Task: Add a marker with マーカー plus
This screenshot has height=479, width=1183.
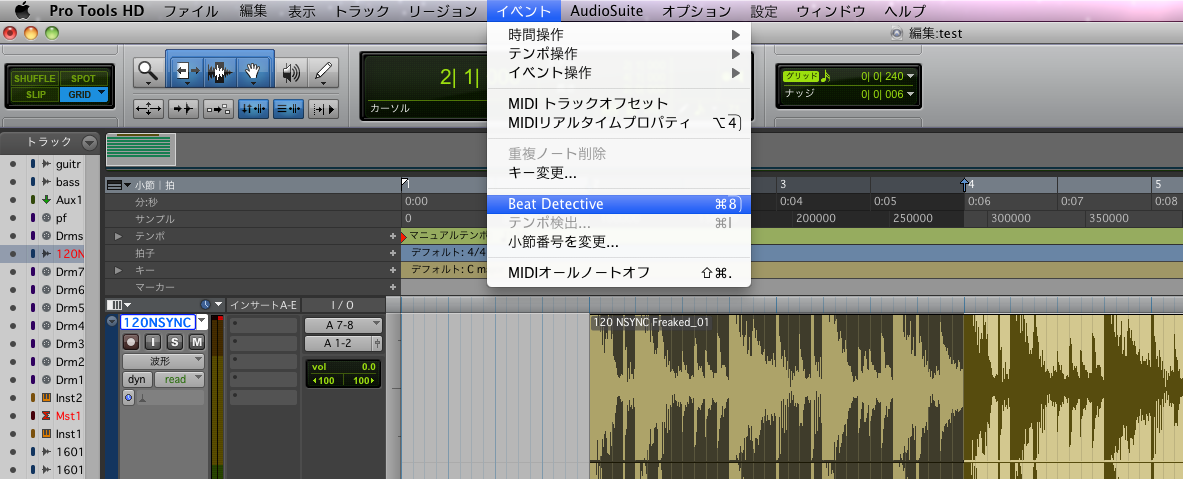Action: 392,287
